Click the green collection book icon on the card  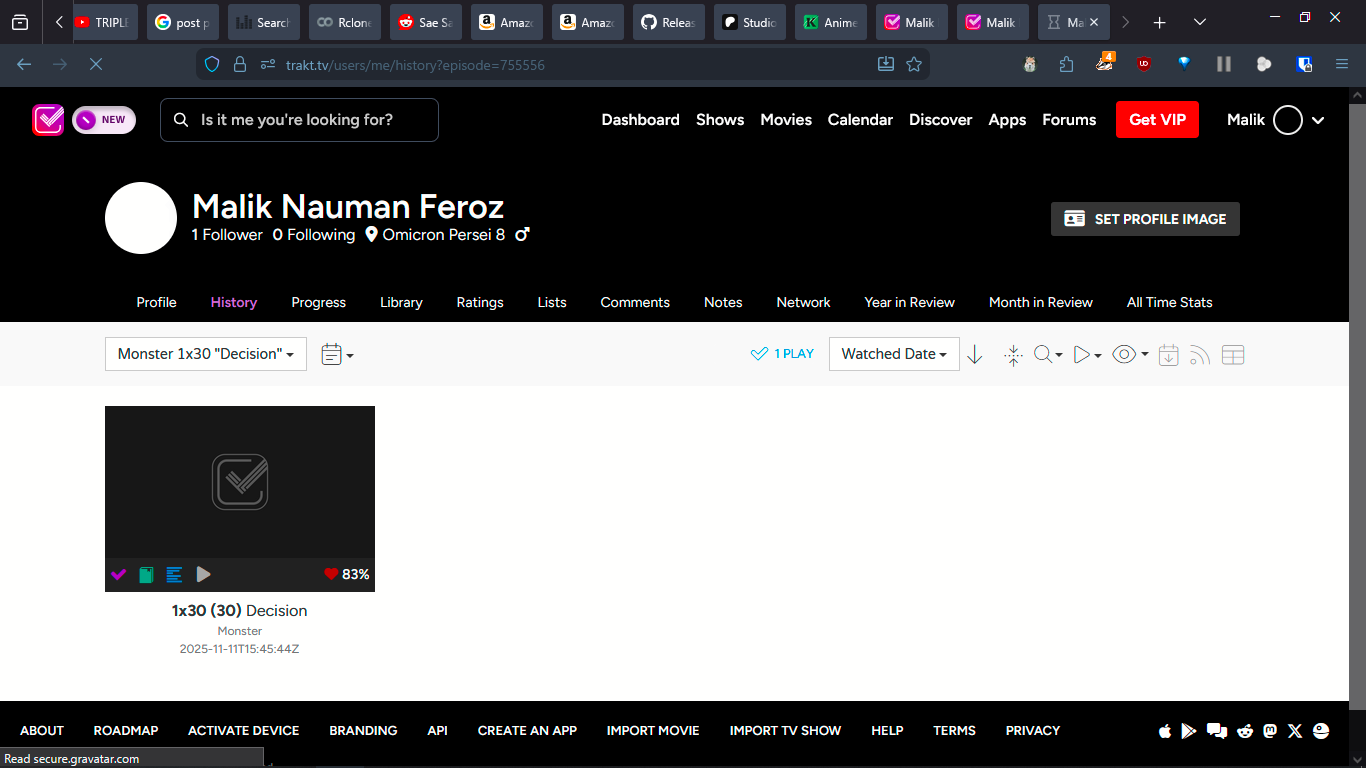(x=146, y=574)
